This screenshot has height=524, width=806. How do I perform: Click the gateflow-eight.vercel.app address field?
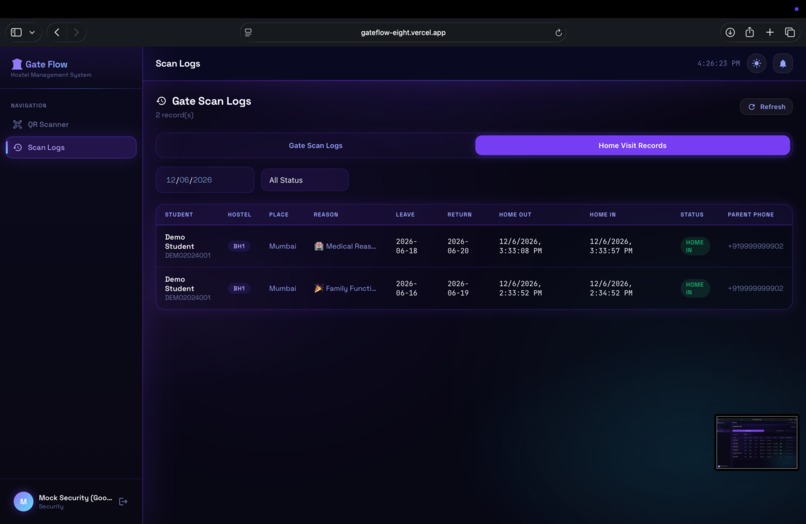(403, 32)
